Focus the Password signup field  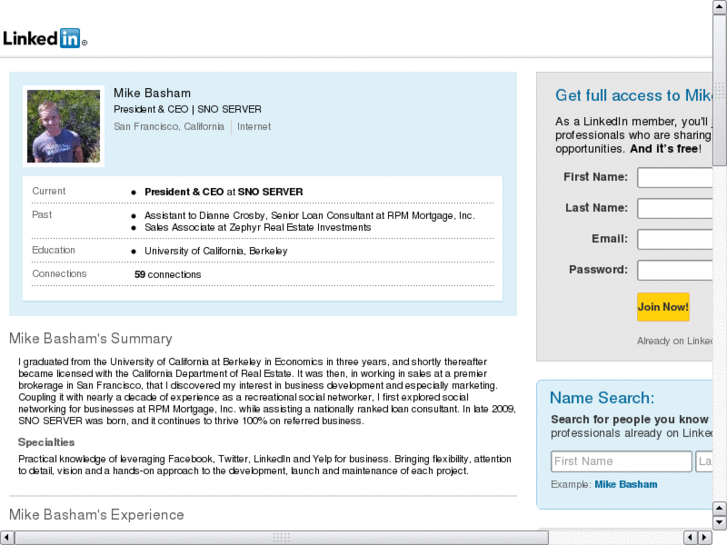(675, 270)
